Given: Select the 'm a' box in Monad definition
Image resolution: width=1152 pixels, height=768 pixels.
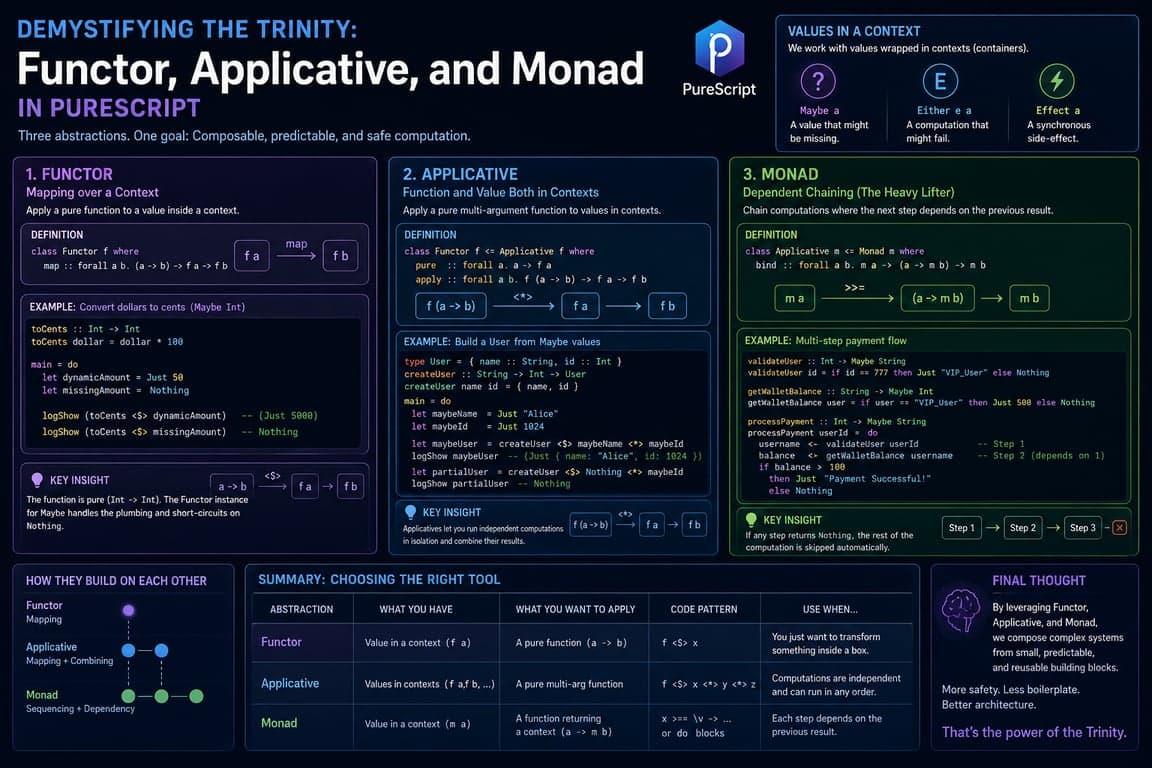Looking at the screenshot, I should pos(794,298).
